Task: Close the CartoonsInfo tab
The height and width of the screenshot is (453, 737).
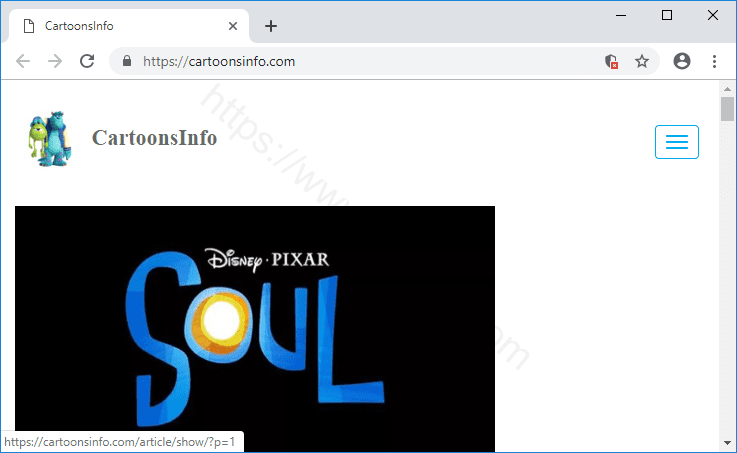Action: 234,26
